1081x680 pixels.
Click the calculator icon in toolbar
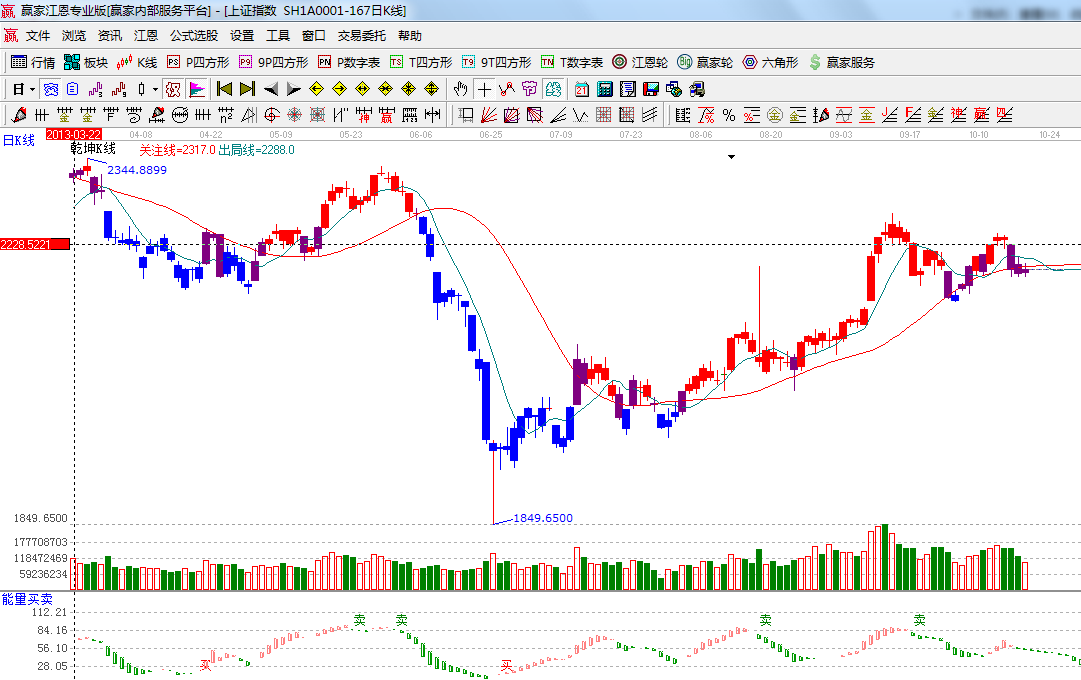tap(604, 89)
